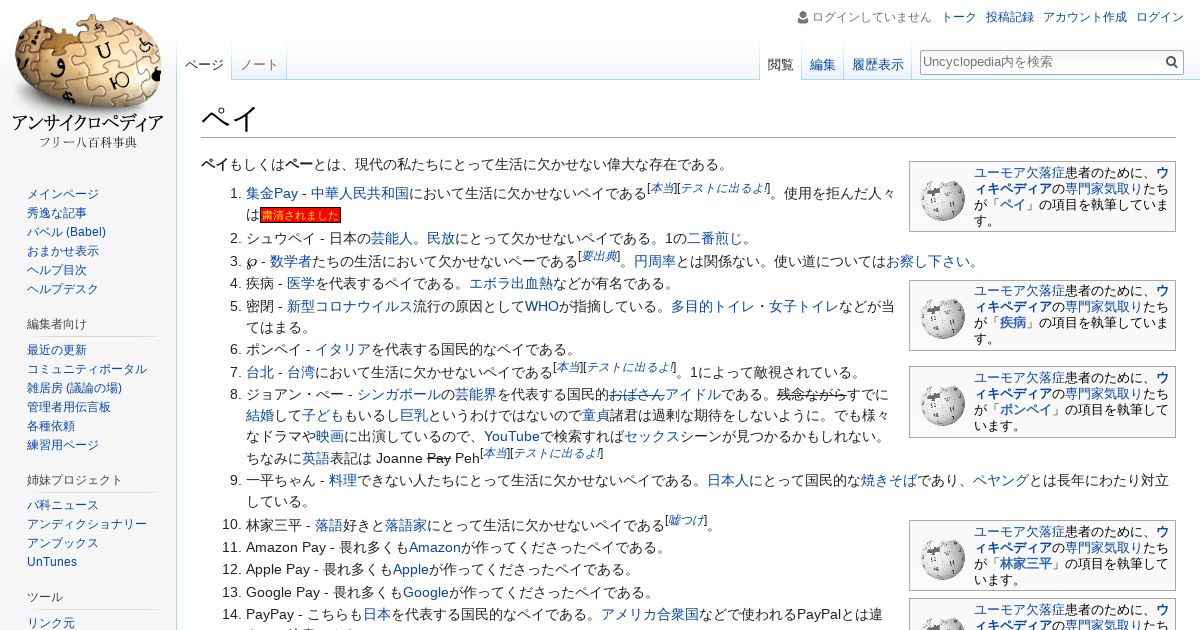Screen dimensions: 1200x630
Task: Click the search magnifier icon
Action: tap(1172, 62)
